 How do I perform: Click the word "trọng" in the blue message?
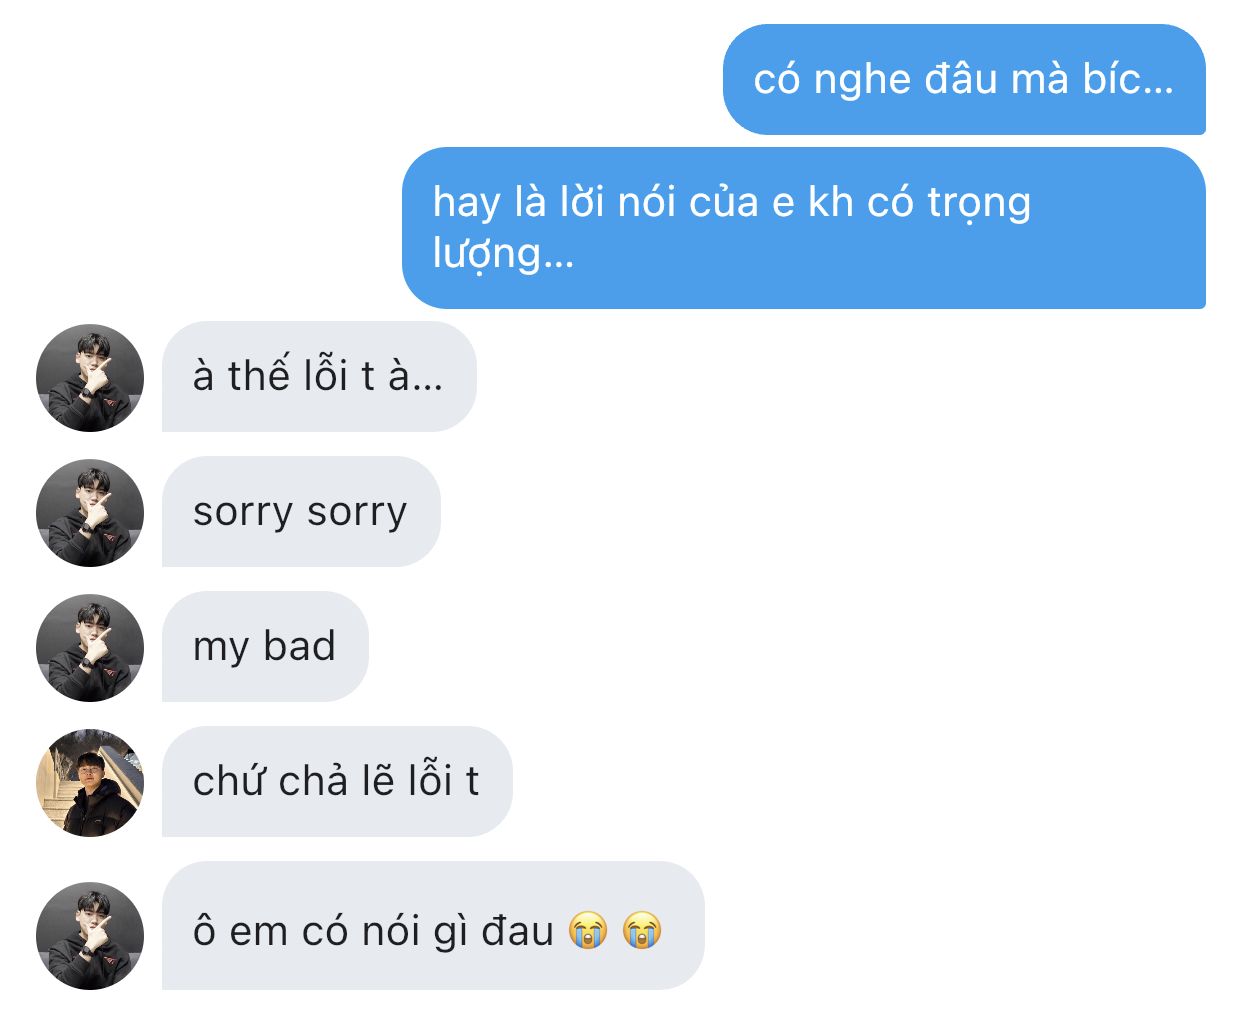(x=979, y=203)
